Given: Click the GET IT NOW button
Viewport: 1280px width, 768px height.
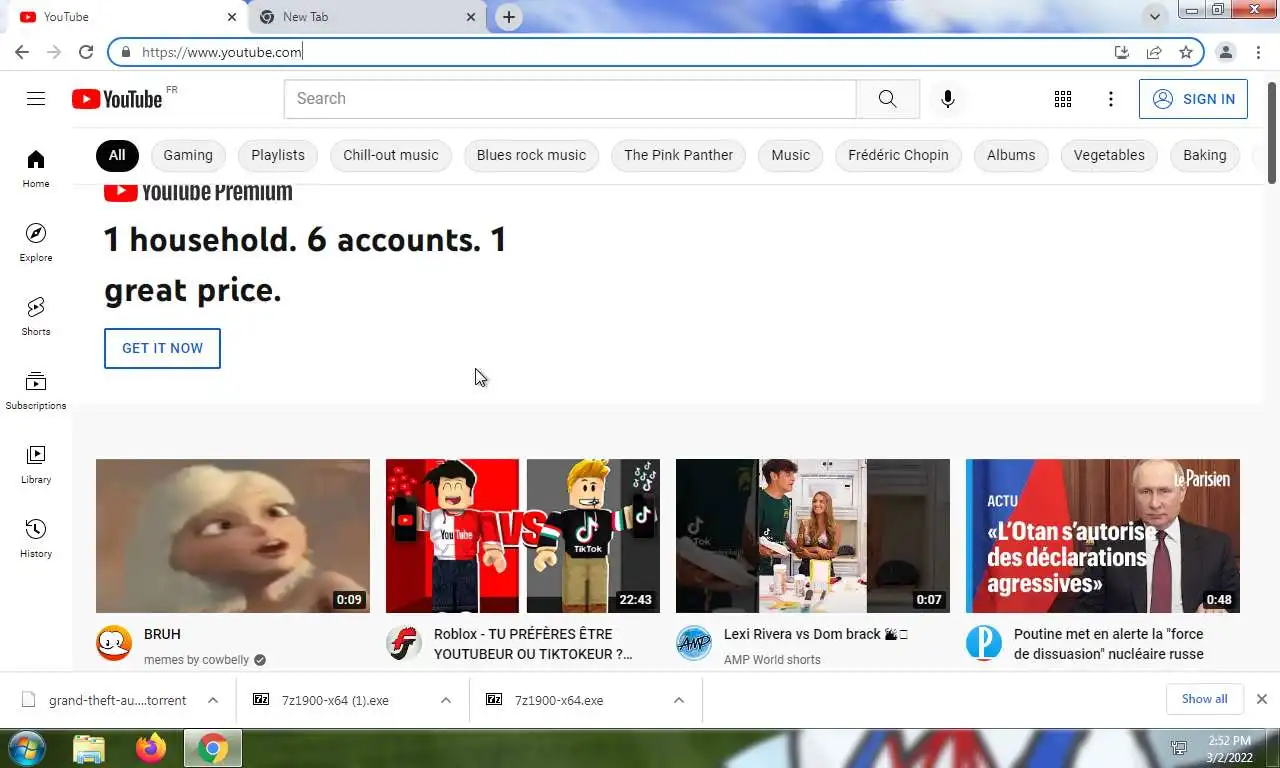Looking at the screenshot, I should click(162, 348).
